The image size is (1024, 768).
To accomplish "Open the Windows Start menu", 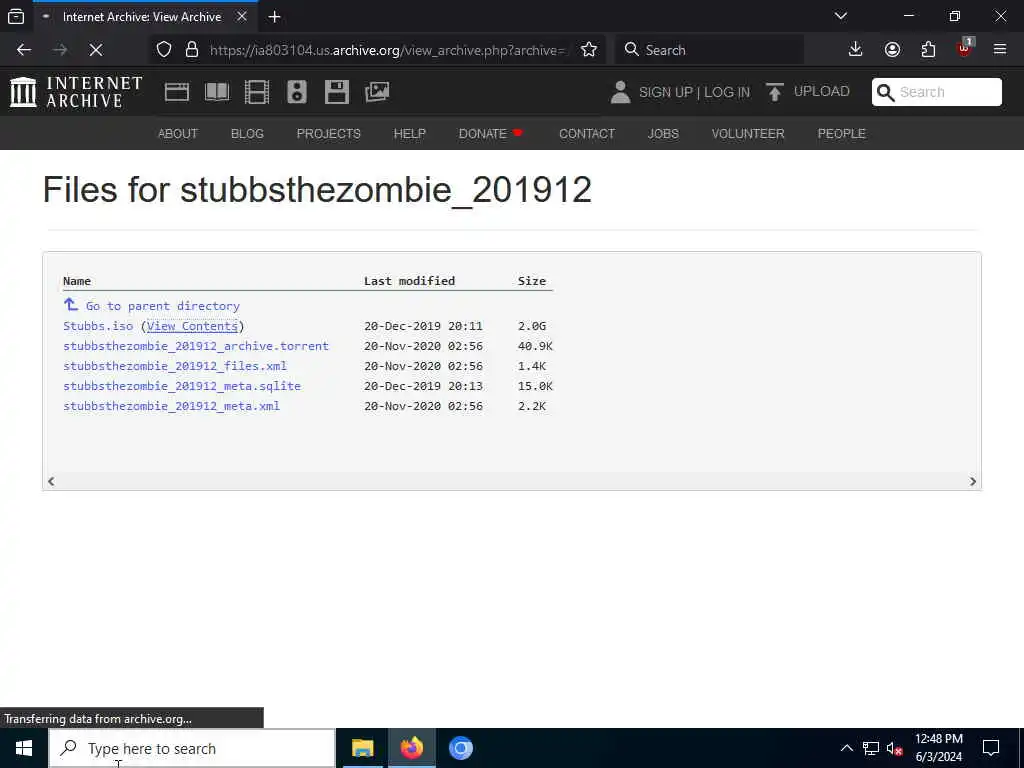I will 24,748.
